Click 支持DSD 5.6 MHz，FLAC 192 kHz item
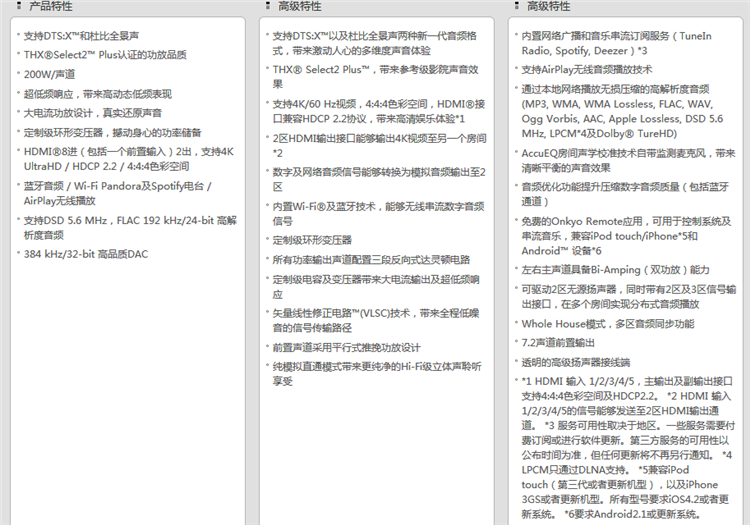 point(130,228)
